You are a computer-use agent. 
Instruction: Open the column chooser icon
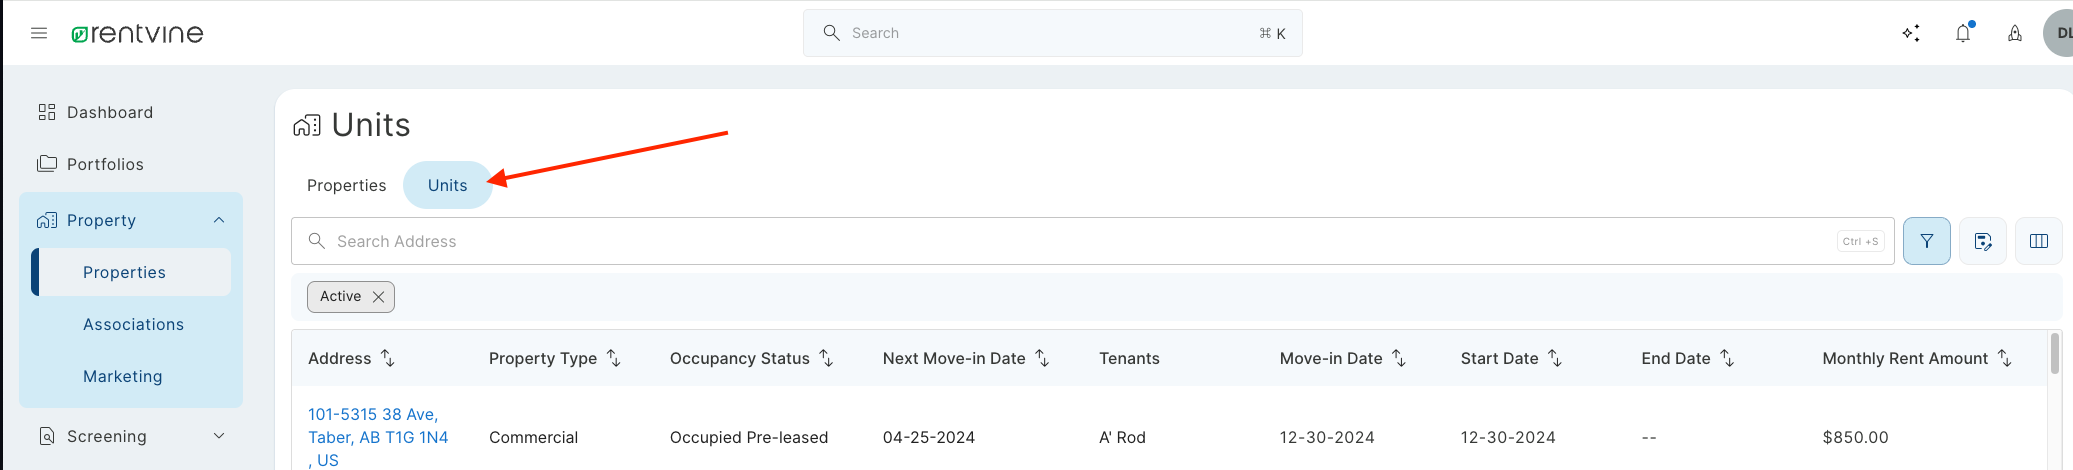coord(2039,241)
